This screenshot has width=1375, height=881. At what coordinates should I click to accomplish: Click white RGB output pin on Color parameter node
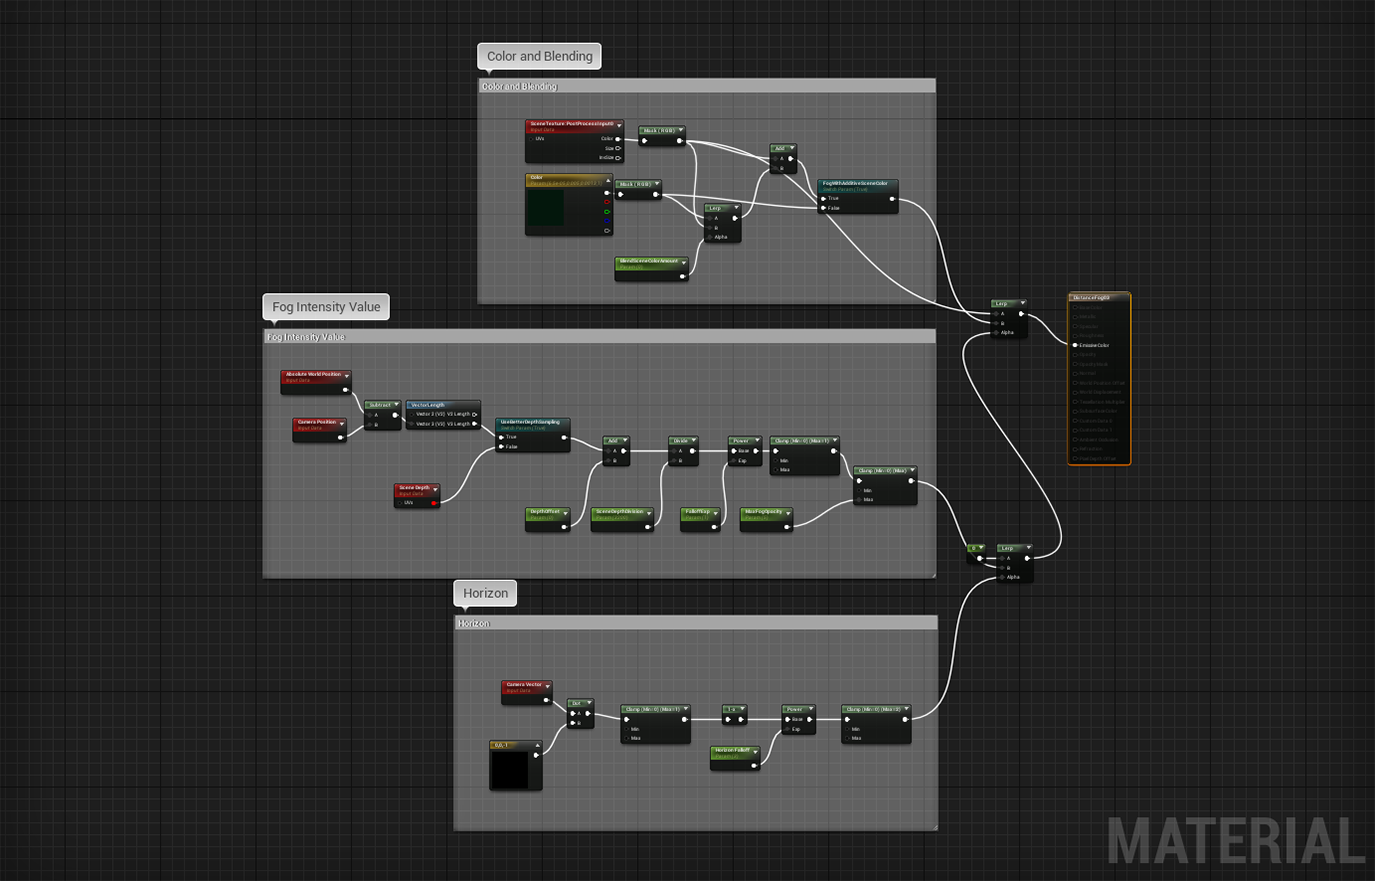tap(606, 192)
